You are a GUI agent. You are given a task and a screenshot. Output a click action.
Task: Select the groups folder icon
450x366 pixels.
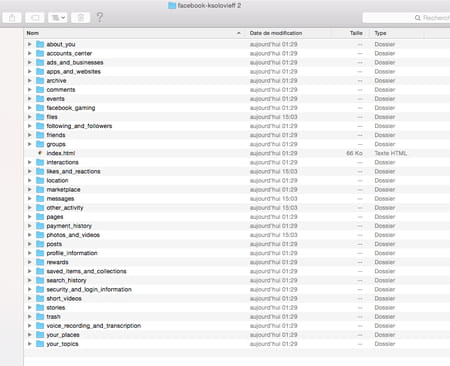click(40, 144)
